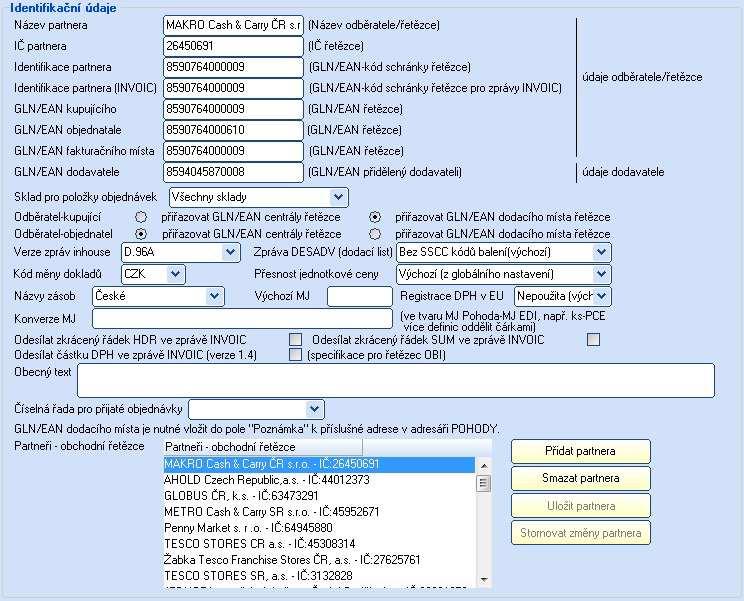Select GLOBUS ČR, k.s. partner
The image size is (744, 601).
pos(319,496)
